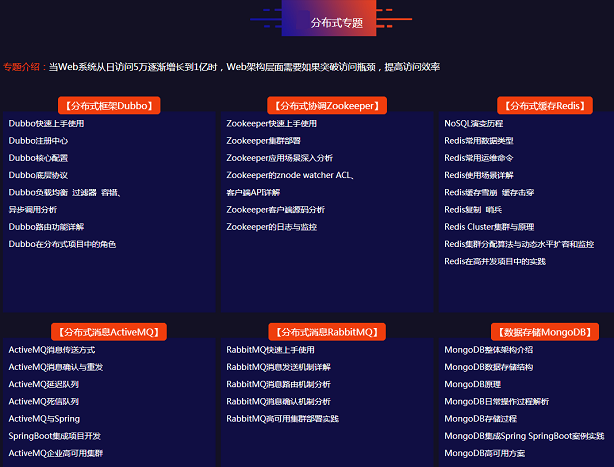Click MongoDB存储过程 link

[x=480, y=418]
